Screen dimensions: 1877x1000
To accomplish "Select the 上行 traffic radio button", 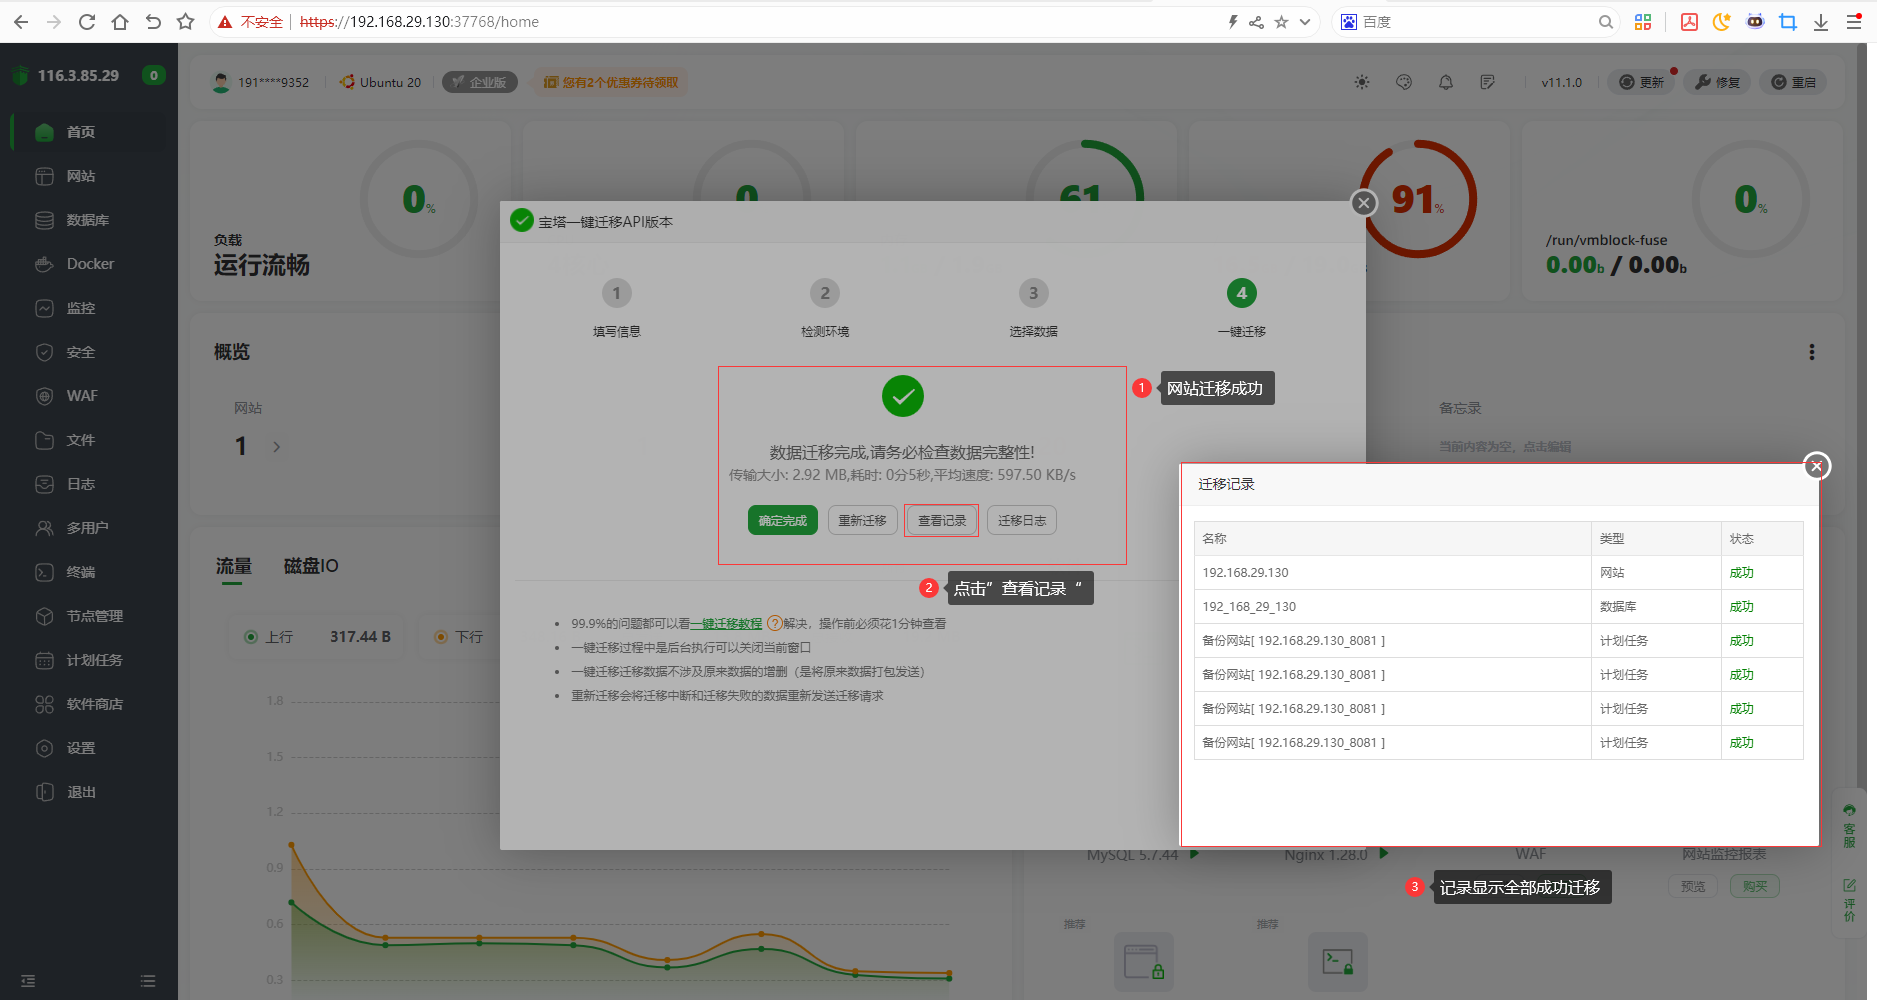I will 251,636.
